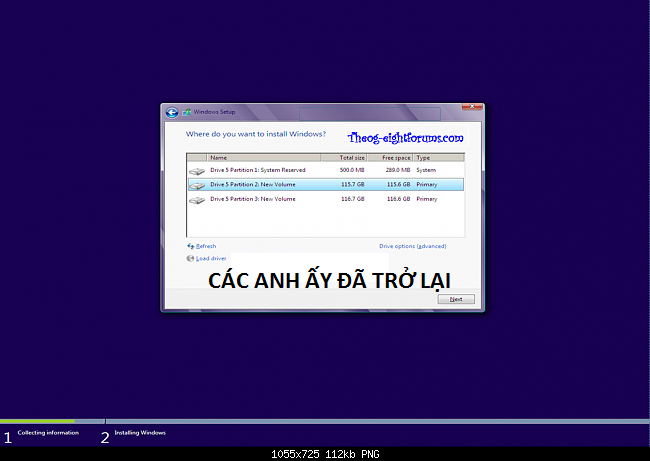Sort by Free space column header
The width and height of the screenshot is (650, 461).
[390, 158]
